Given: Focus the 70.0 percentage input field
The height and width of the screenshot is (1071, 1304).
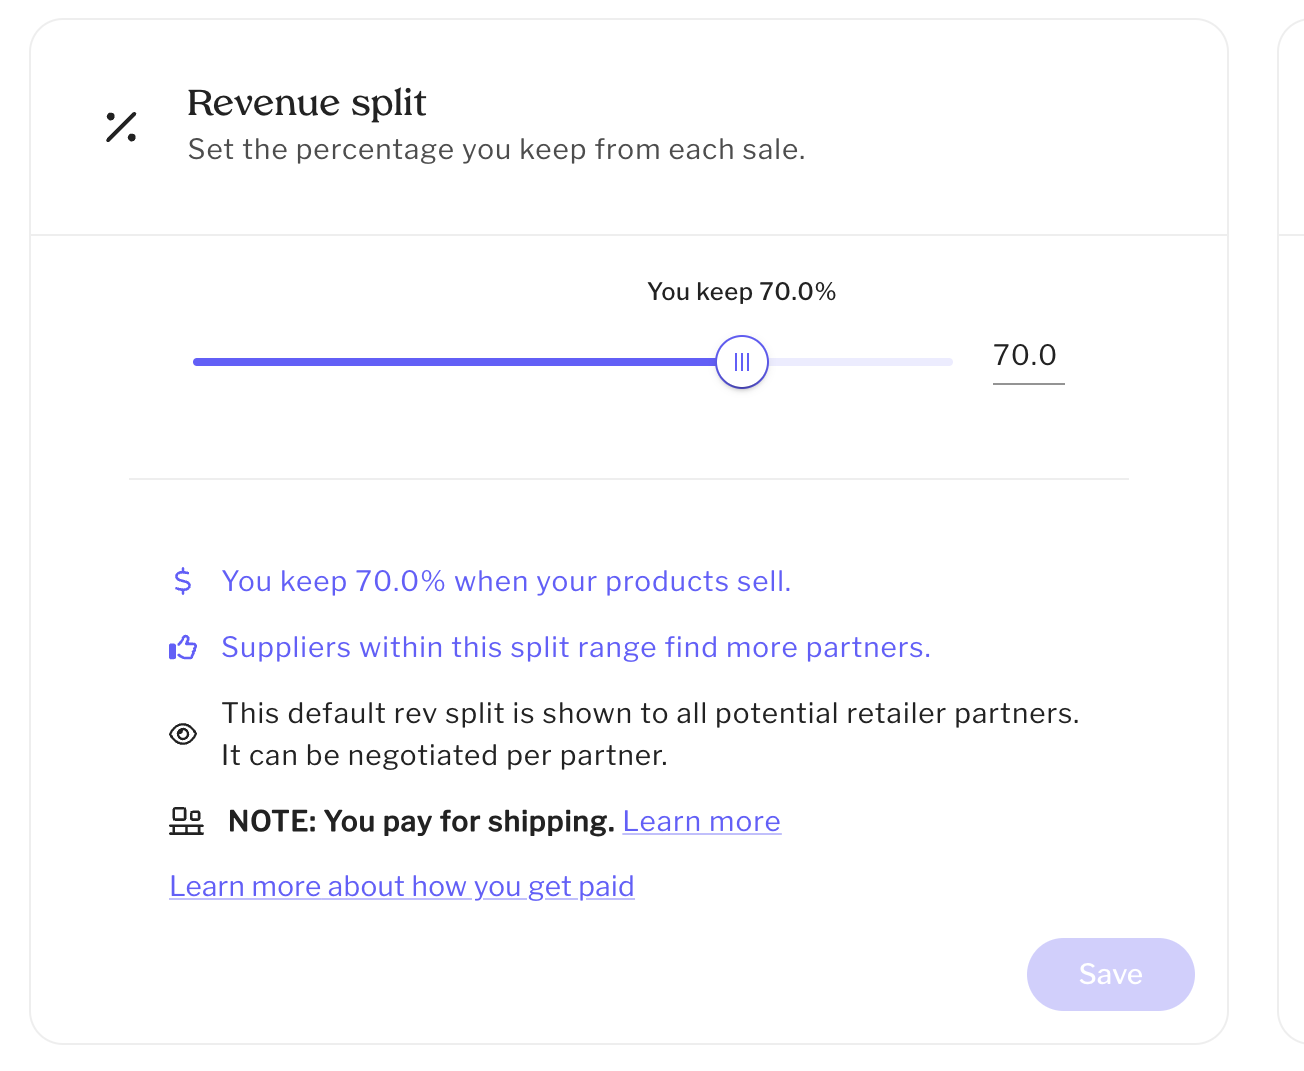Looking at the screenshot, I should tap(1027, 356).
